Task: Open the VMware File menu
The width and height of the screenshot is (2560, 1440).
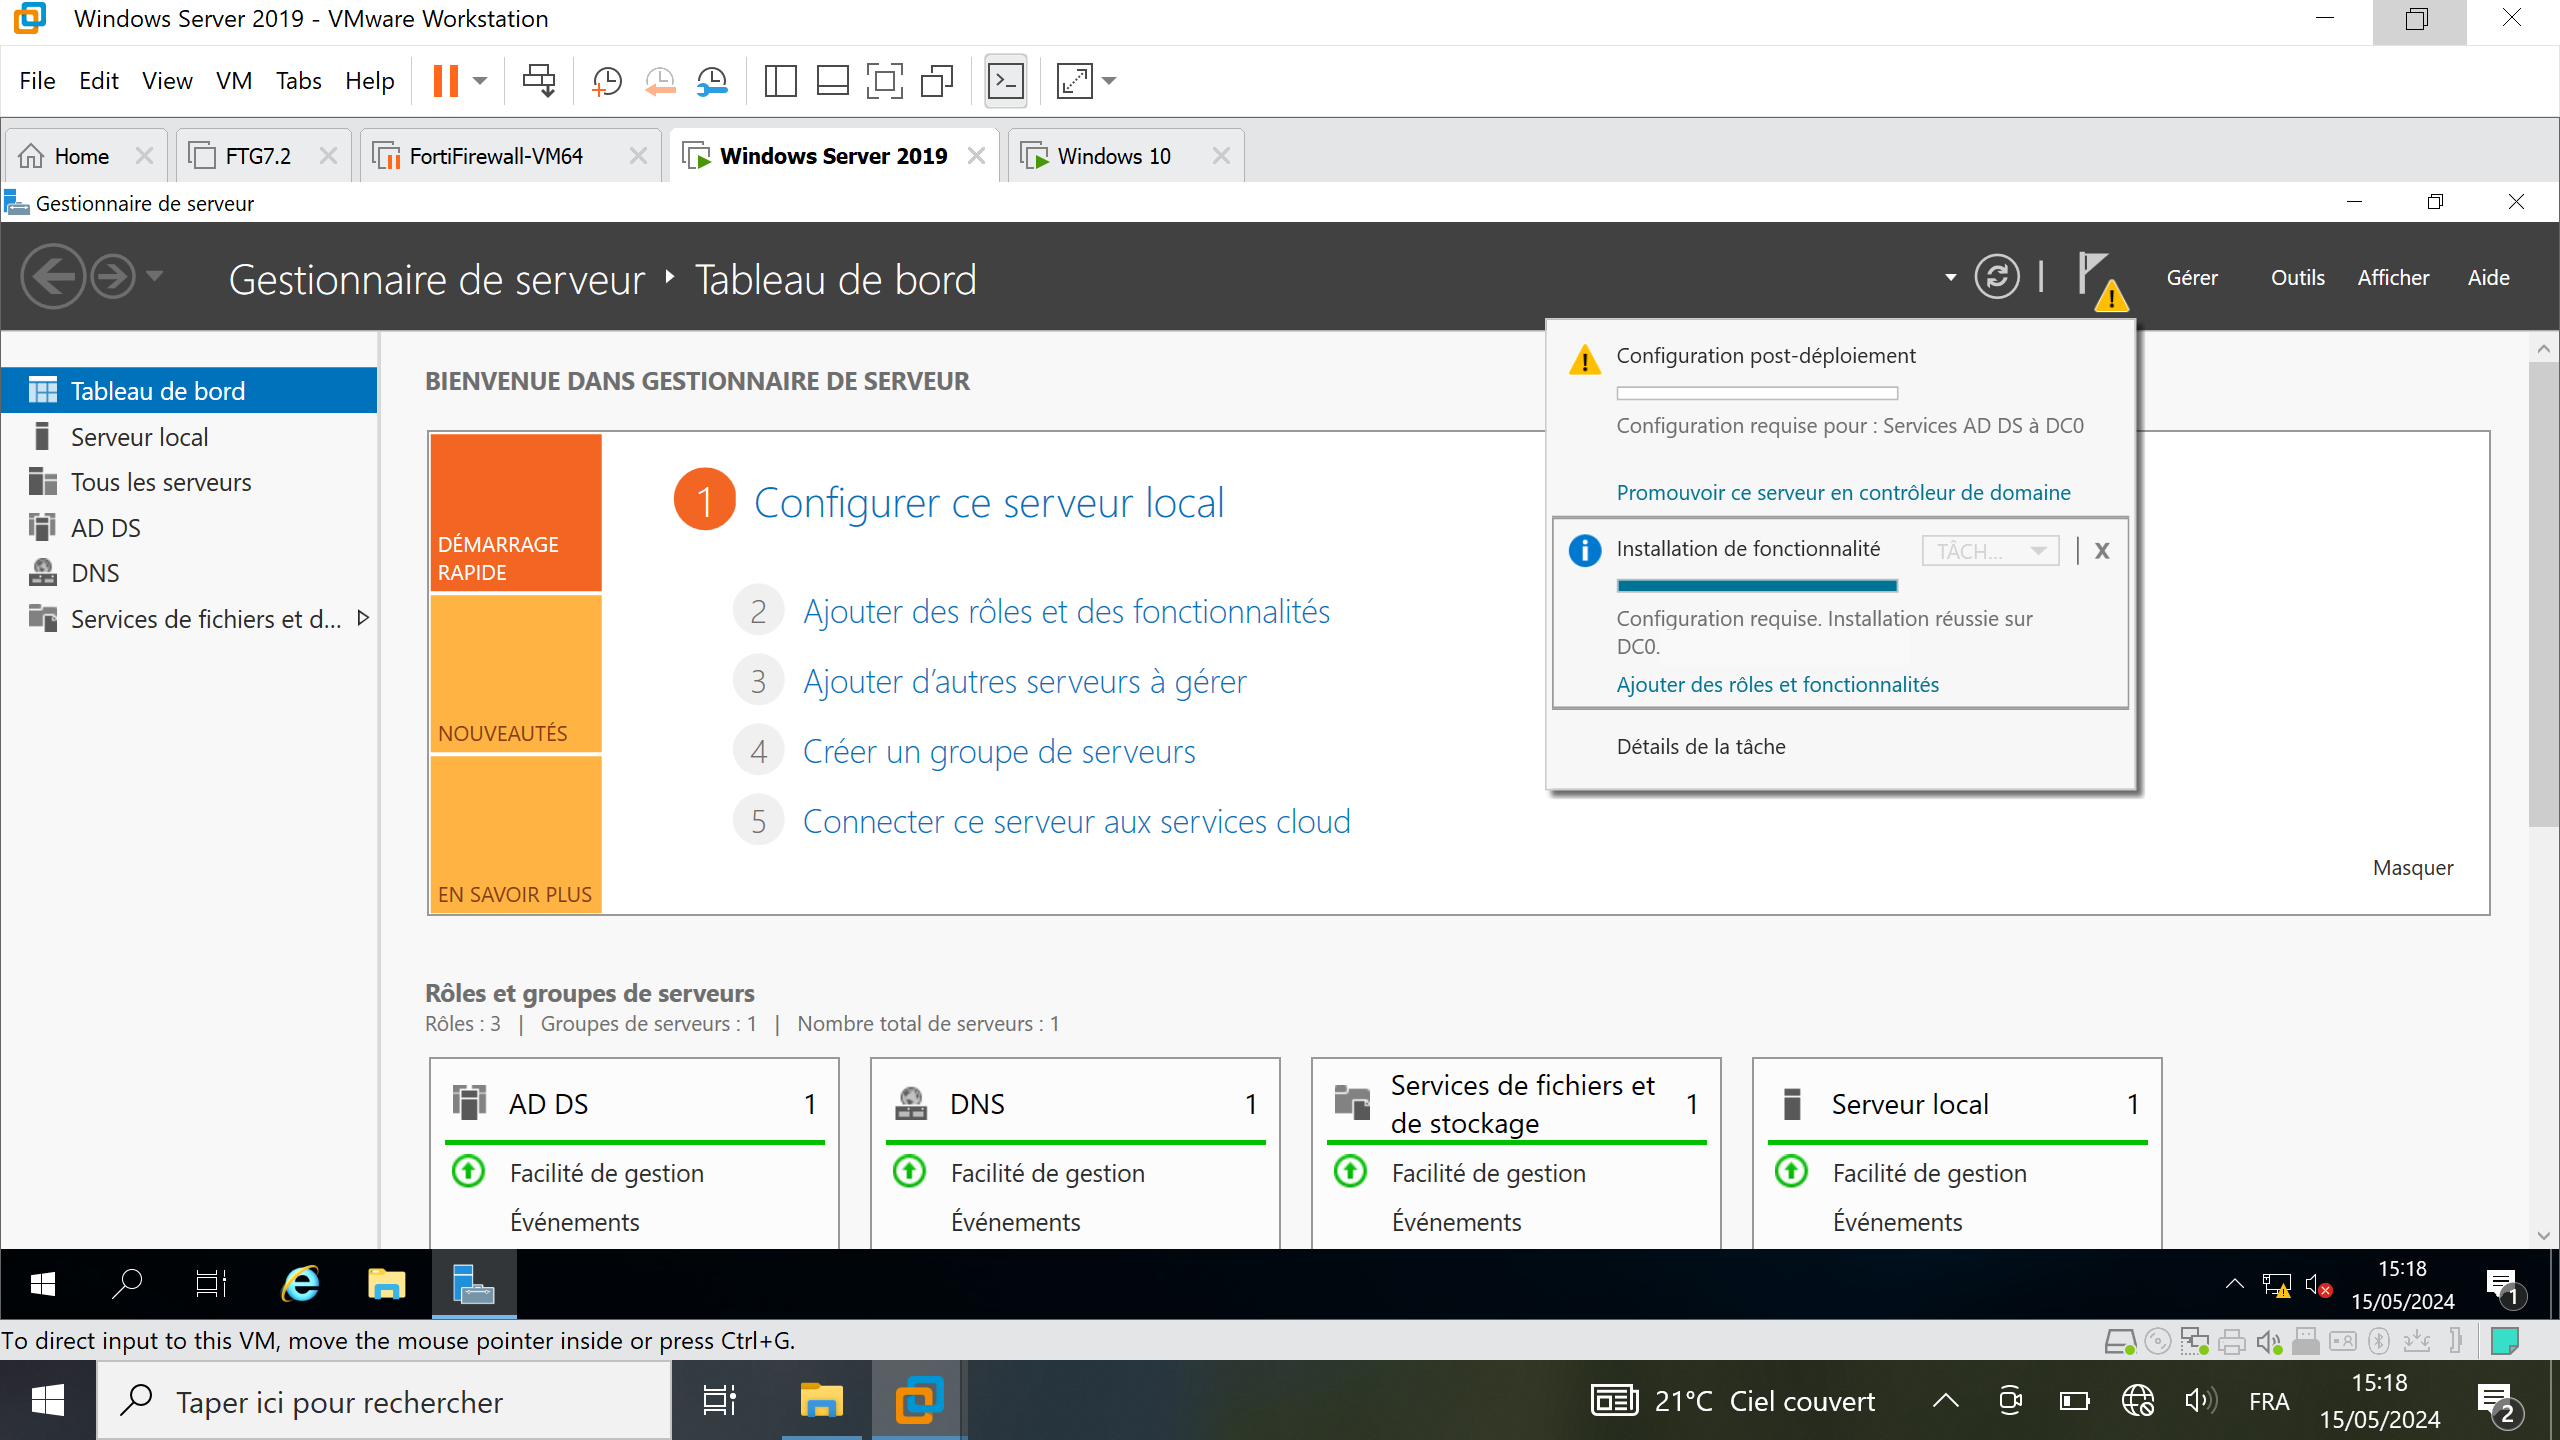Action: 37,81
